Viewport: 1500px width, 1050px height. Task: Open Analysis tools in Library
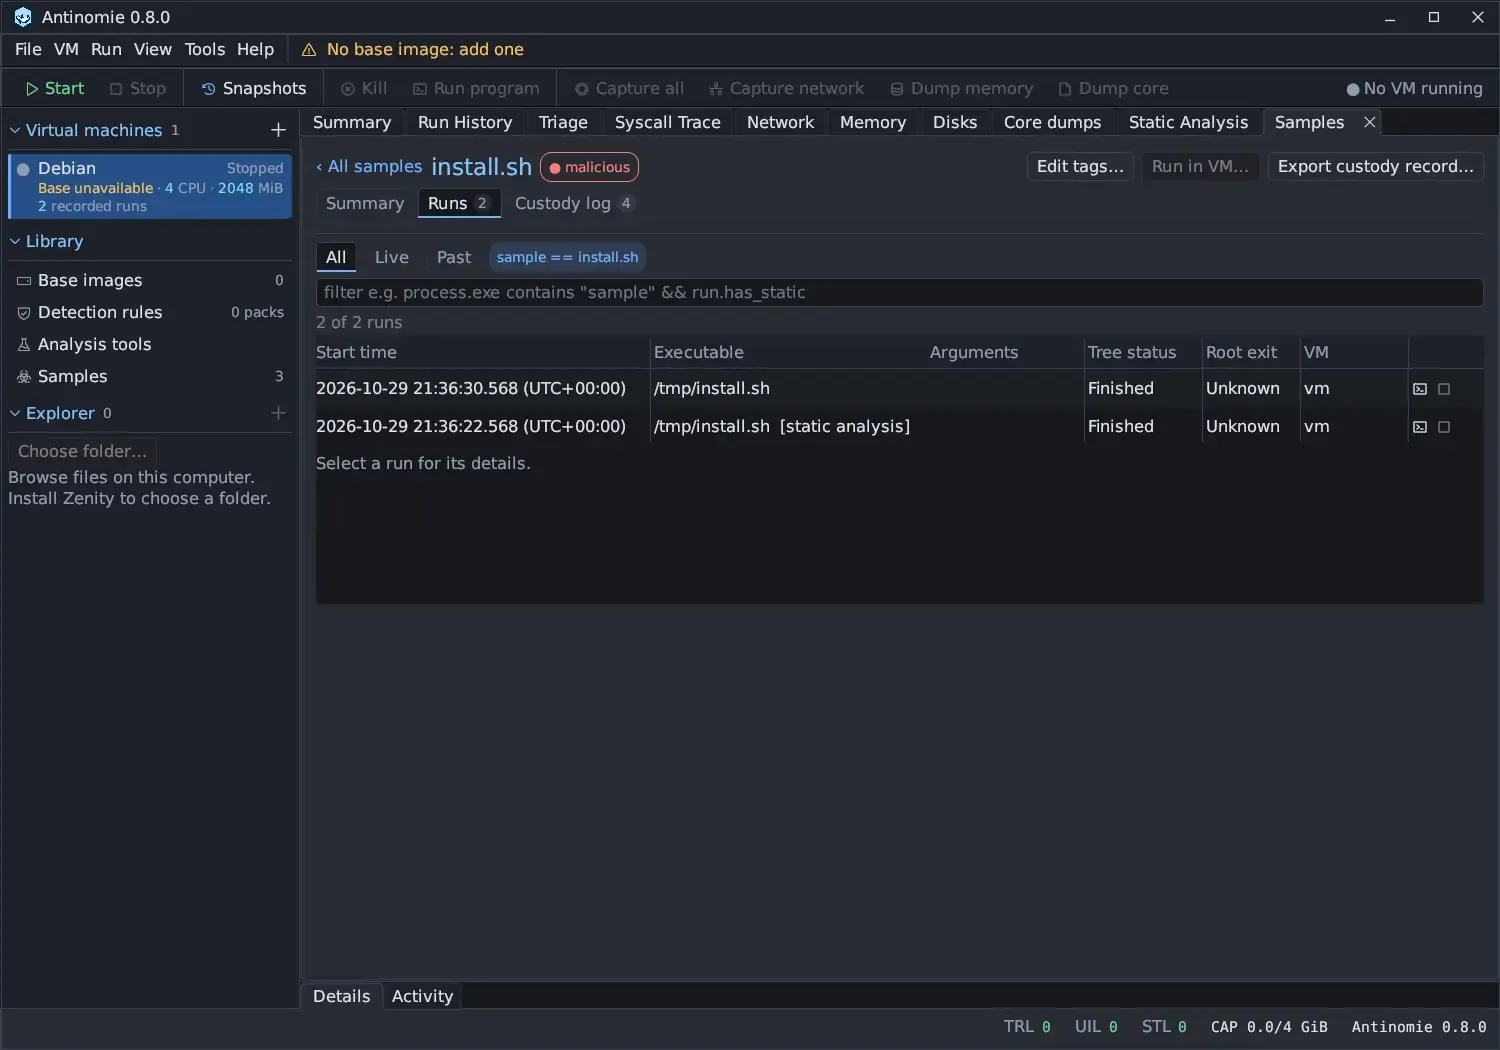point(150,344)
